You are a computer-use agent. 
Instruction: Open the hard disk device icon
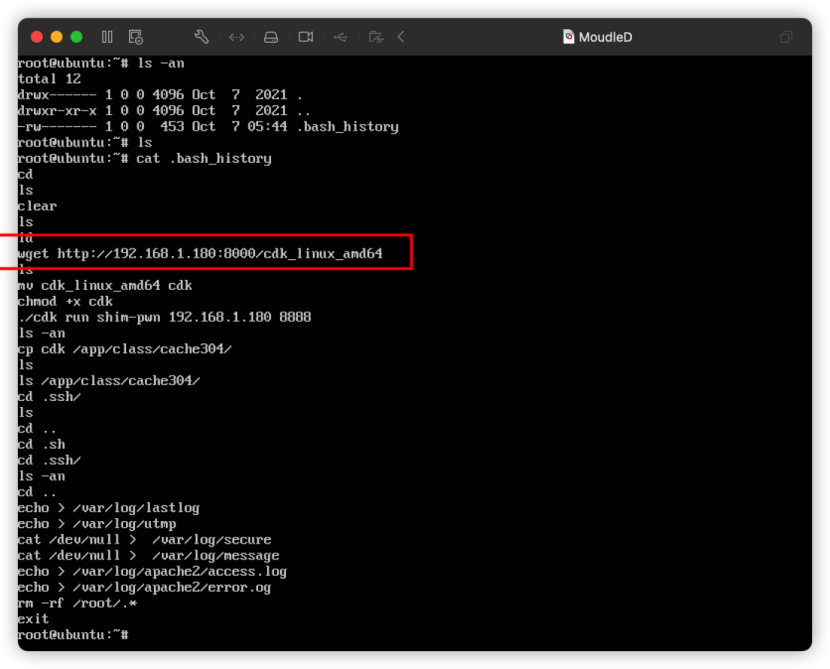pyautogui.click(x=271, y=37)
